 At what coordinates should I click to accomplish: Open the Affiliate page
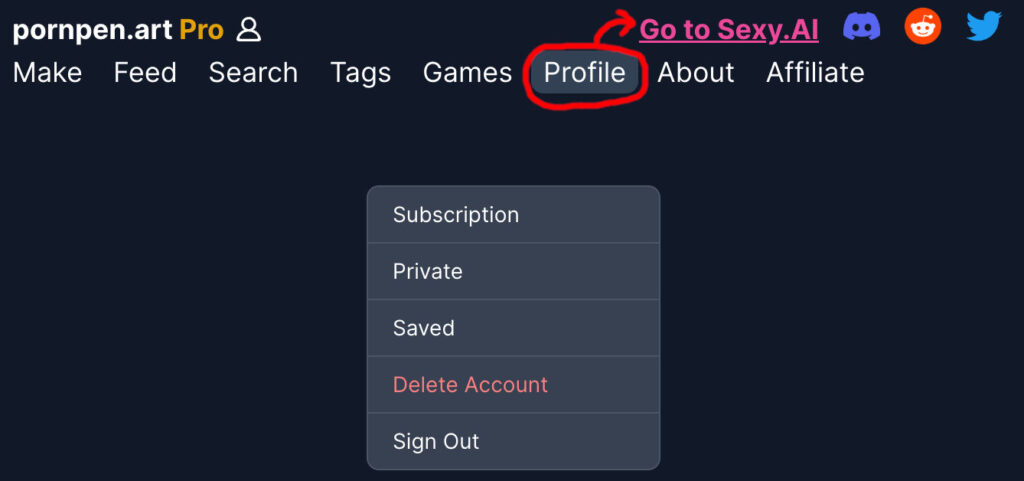pyautogui.click(x=815, y=73)
